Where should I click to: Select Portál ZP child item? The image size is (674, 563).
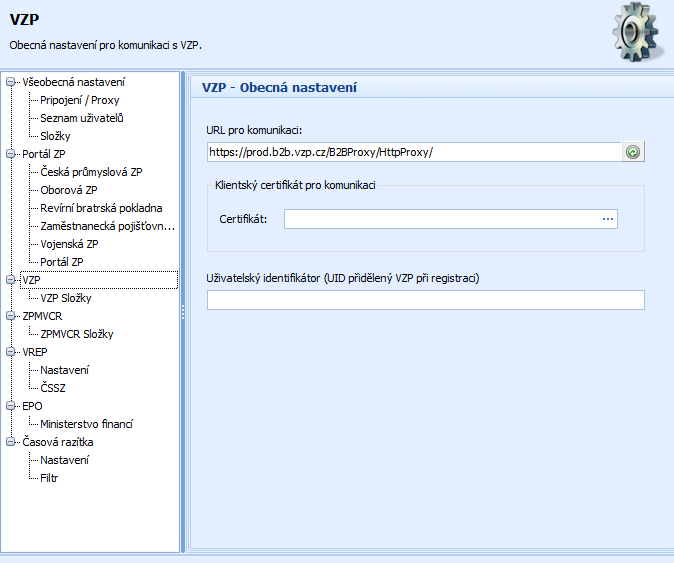(61, 262)
